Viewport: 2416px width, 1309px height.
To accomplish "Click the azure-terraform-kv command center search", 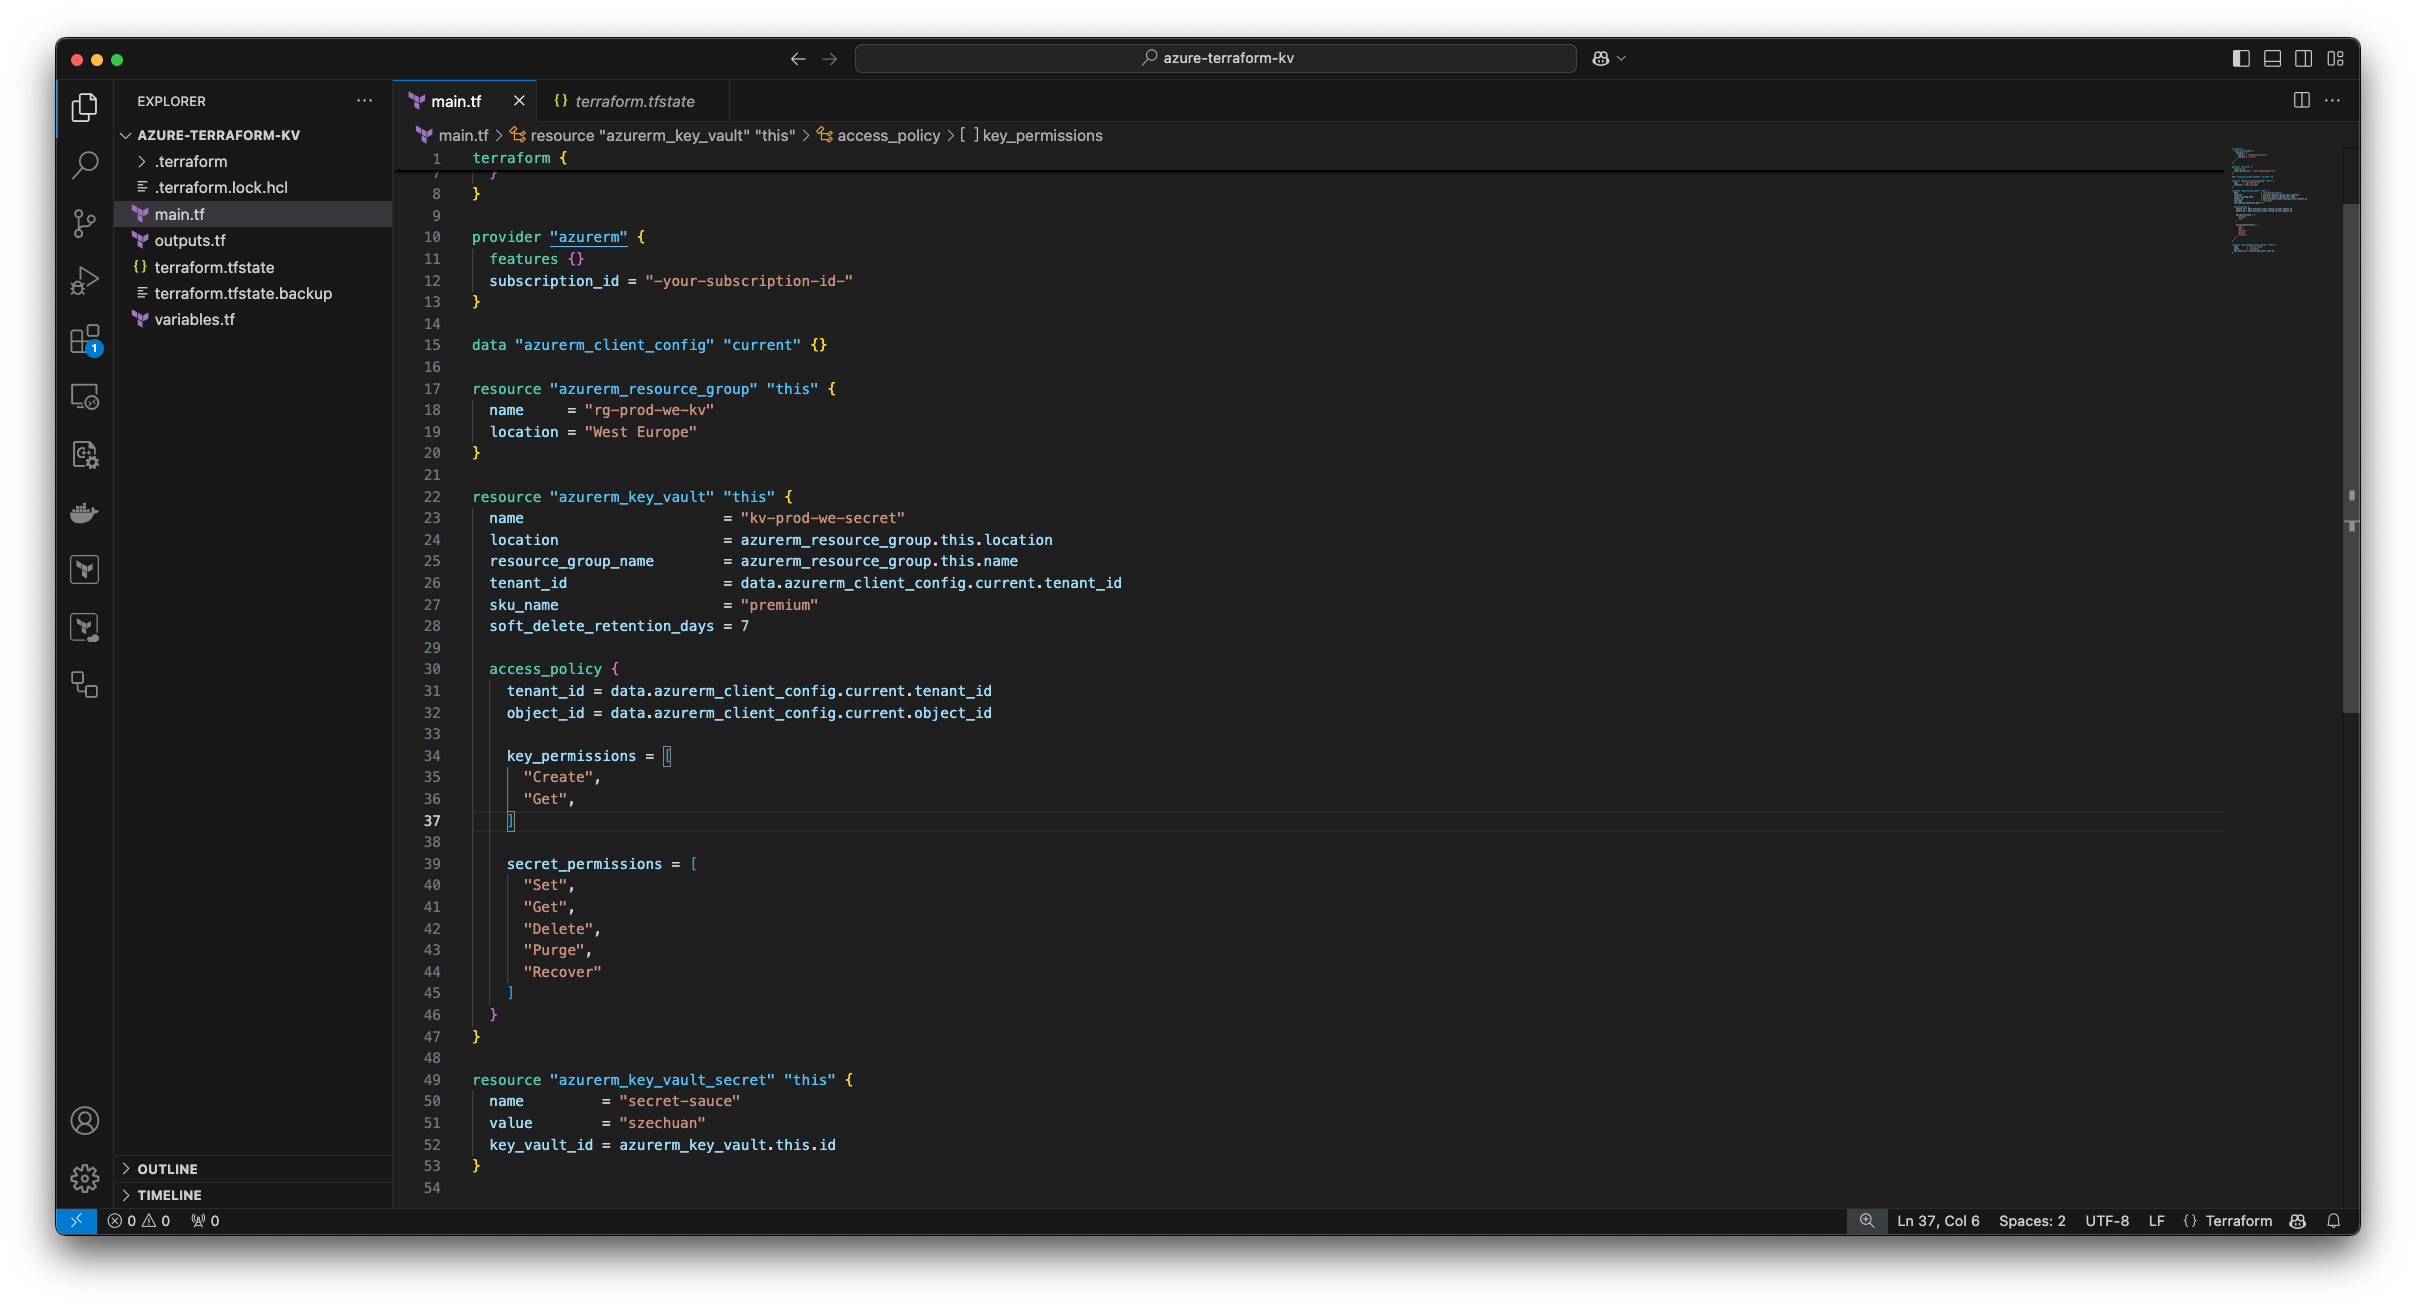I will (x=1216, y=59).
